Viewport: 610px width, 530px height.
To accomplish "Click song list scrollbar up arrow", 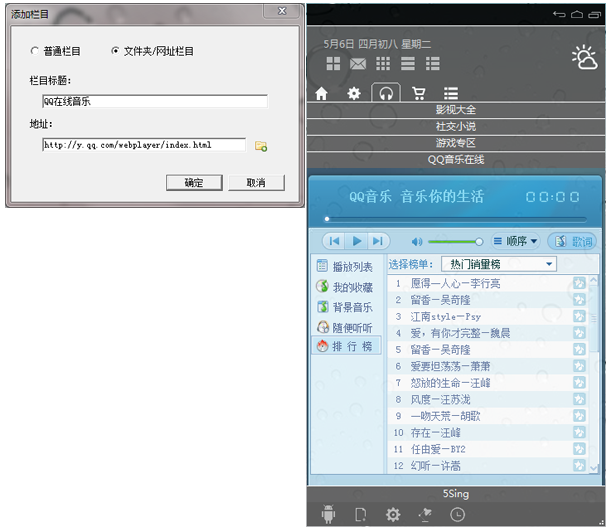I will coord(594,280).
